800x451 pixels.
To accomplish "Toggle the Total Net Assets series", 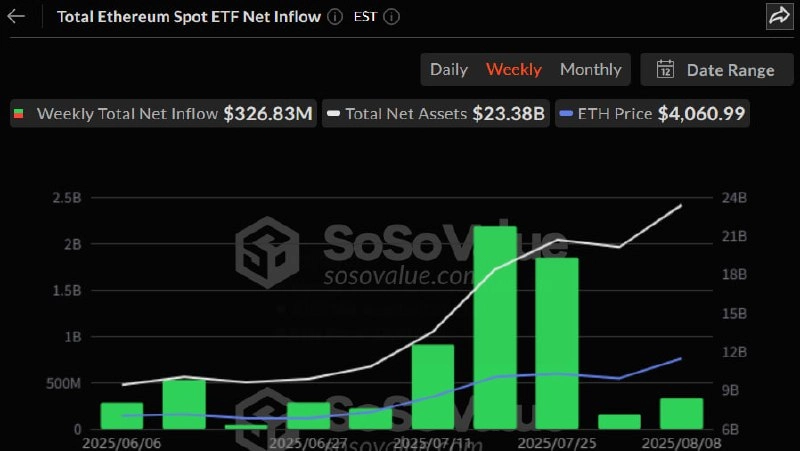I will pos(436,113).
